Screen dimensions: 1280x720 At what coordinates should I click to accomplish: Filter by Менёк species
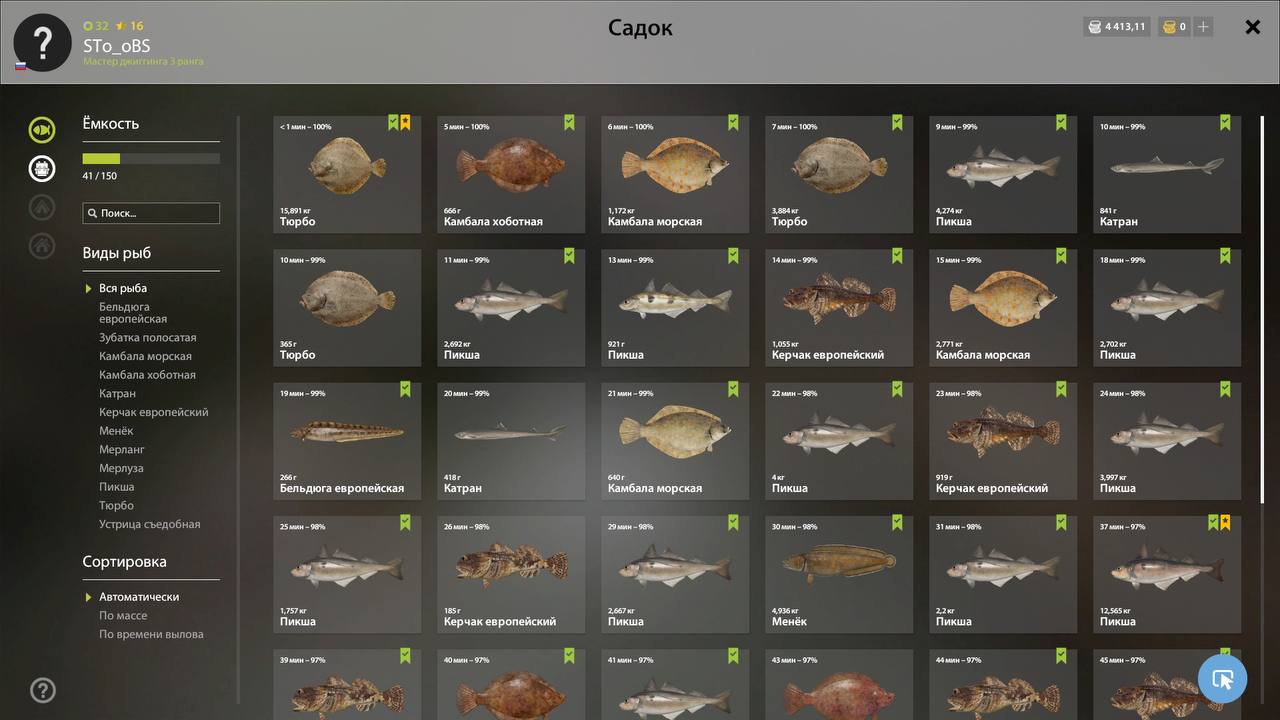point(116,431)
